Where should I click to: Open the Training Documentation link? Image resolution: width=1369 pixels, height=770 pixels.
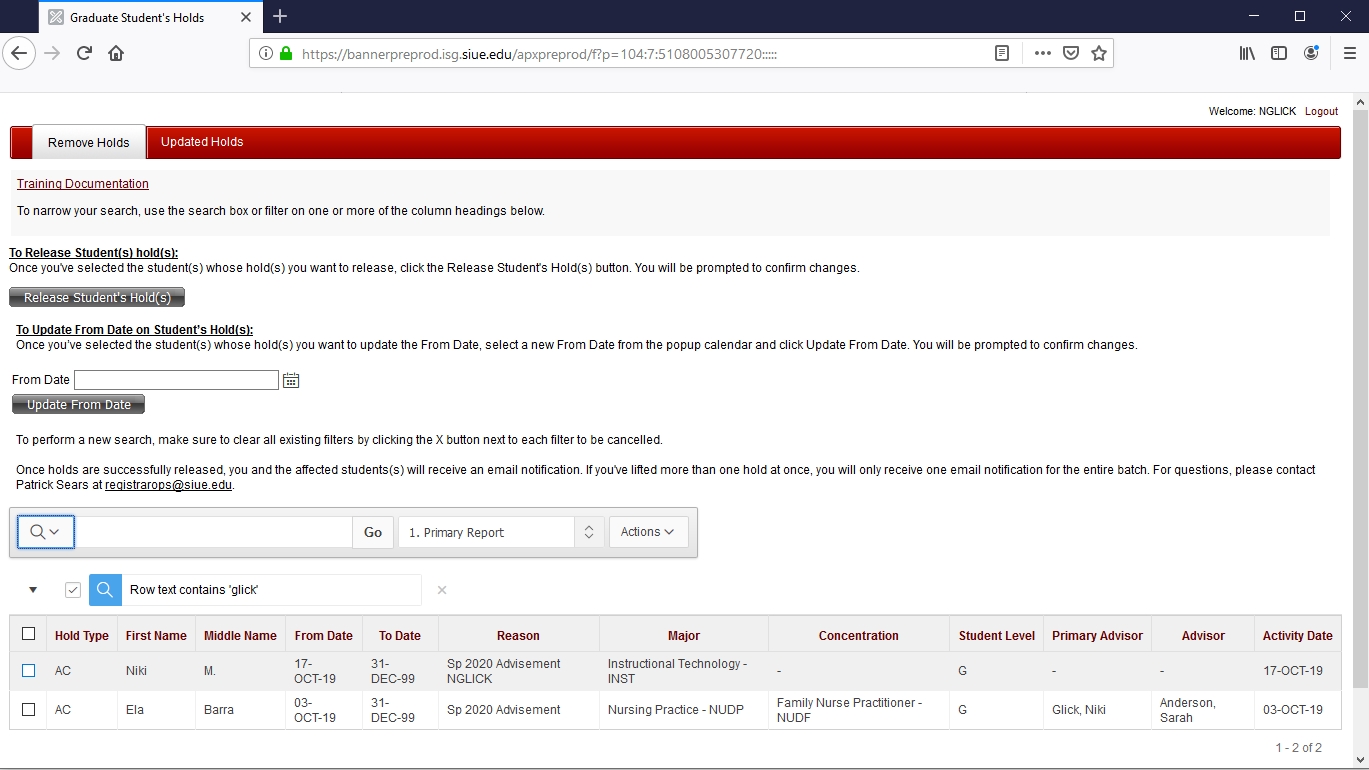point(83,184)
